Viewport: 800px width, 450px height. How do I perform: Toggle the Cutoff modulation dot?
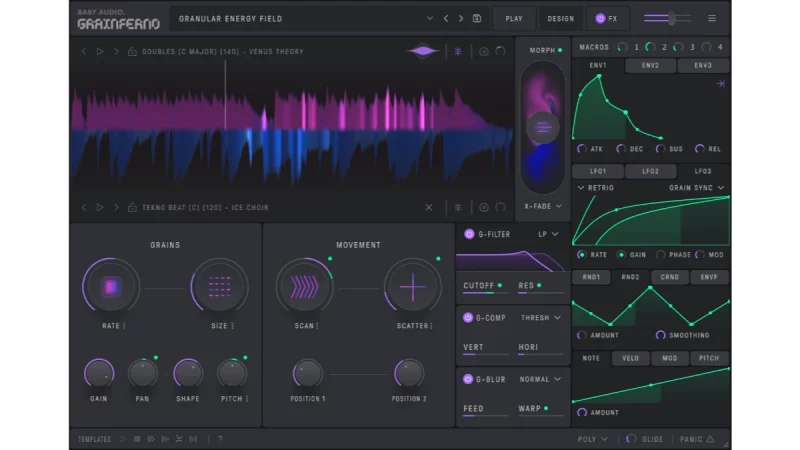pos(500,285)
